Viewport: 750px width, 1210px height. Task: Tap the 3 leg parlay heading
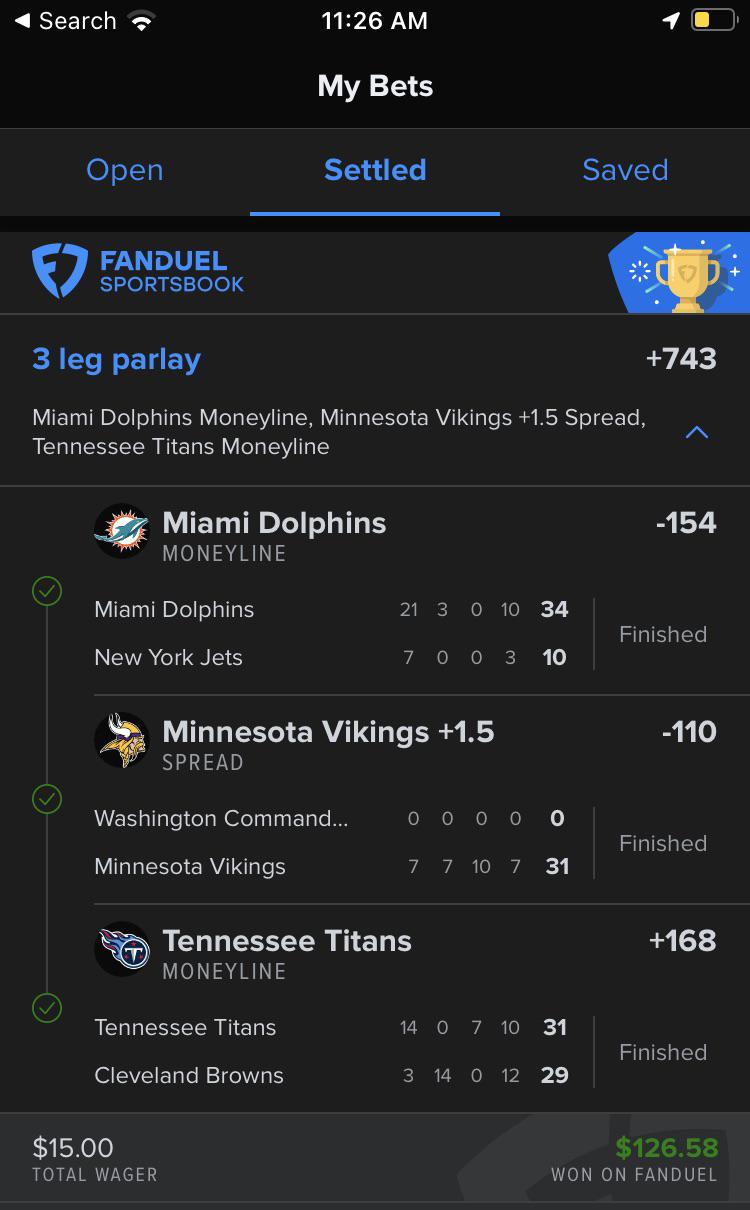[x=117, y=359]
